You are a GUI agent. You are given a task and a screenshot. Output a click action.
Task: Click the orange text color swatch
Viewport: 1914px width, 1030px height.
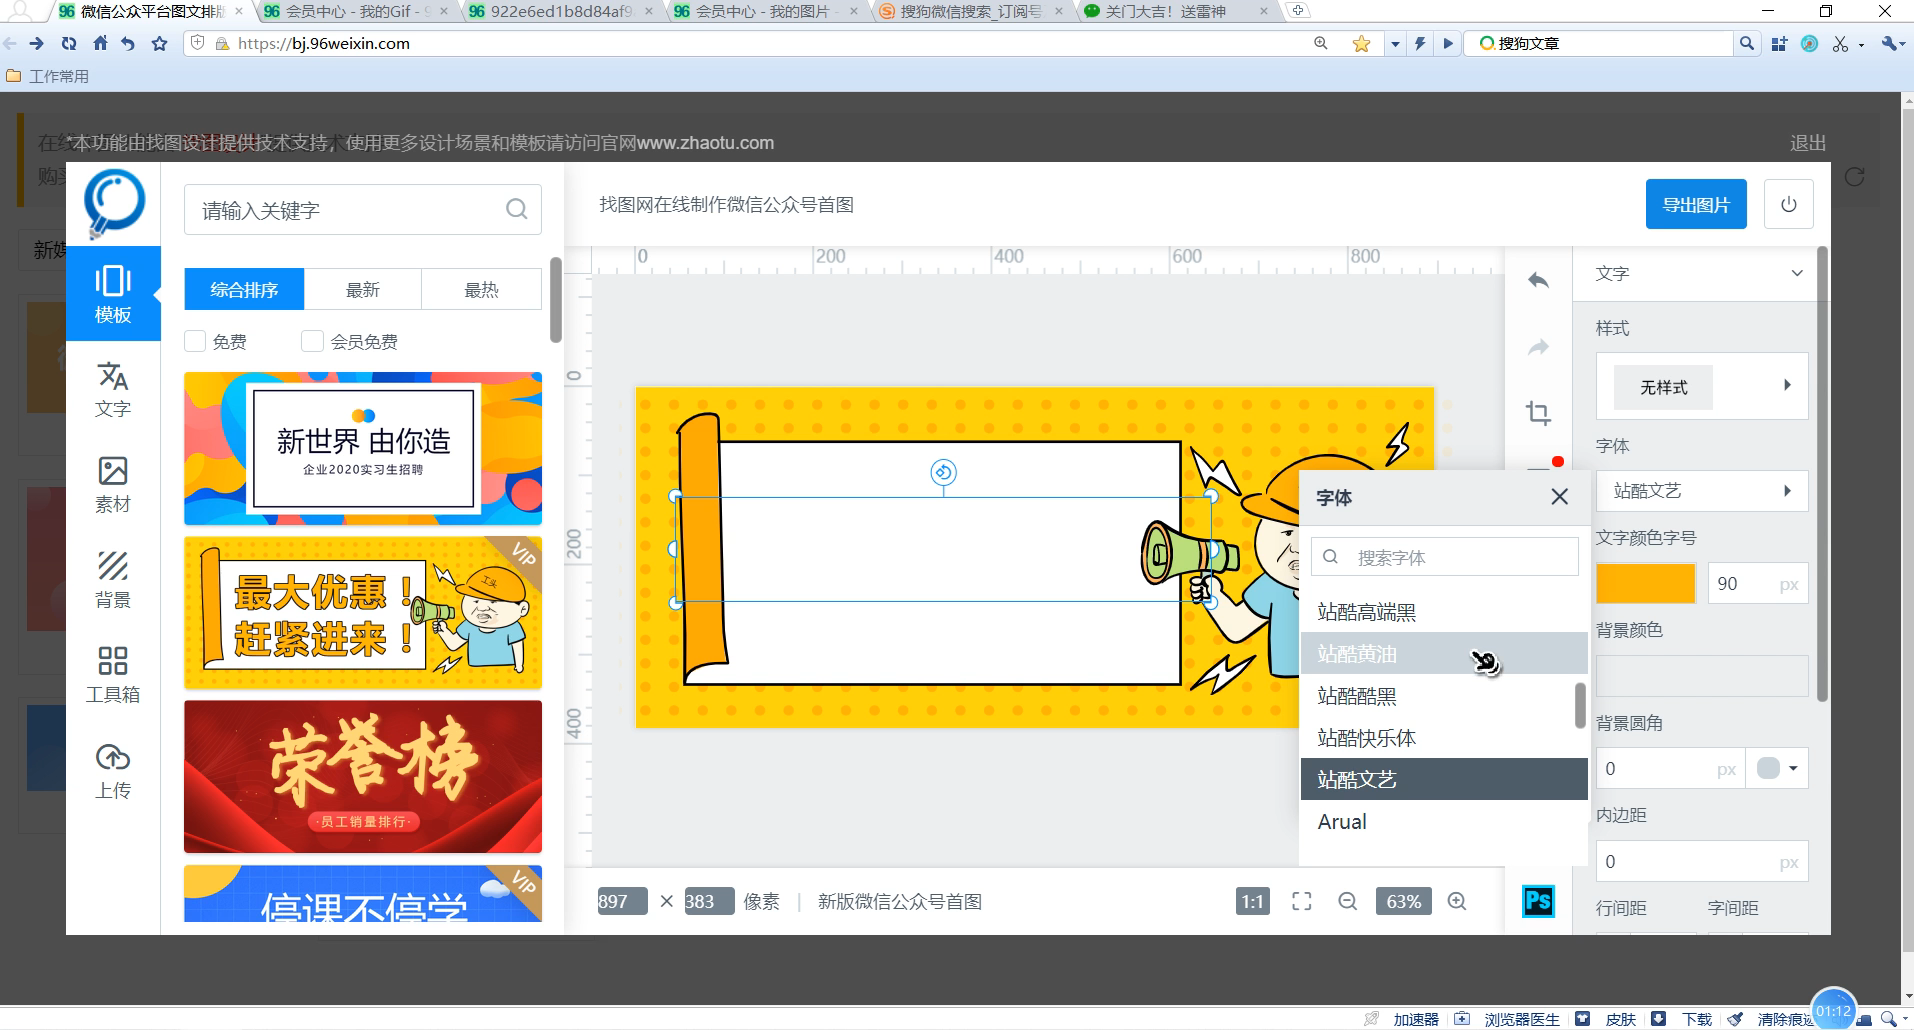1645,582
